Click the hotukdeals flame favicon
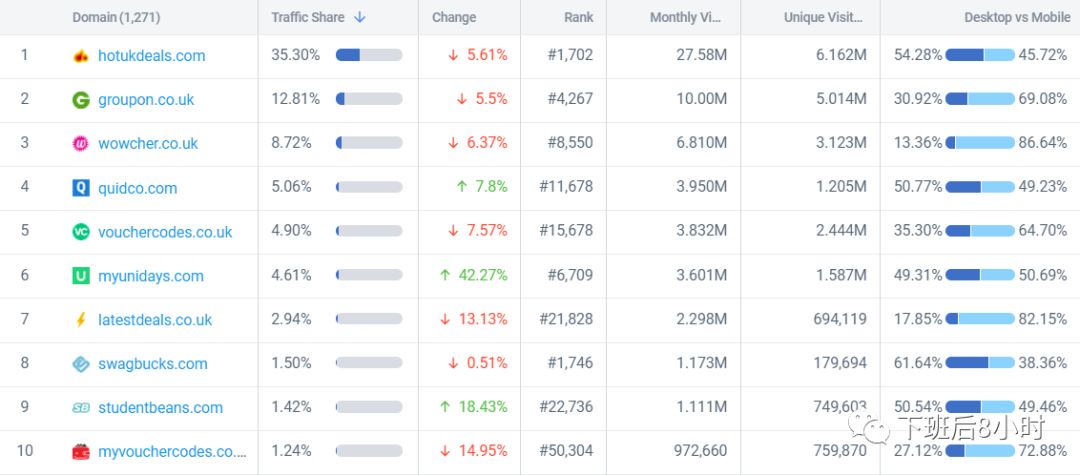The width and height of the screenshot is (1080, 475). [81, 56]
